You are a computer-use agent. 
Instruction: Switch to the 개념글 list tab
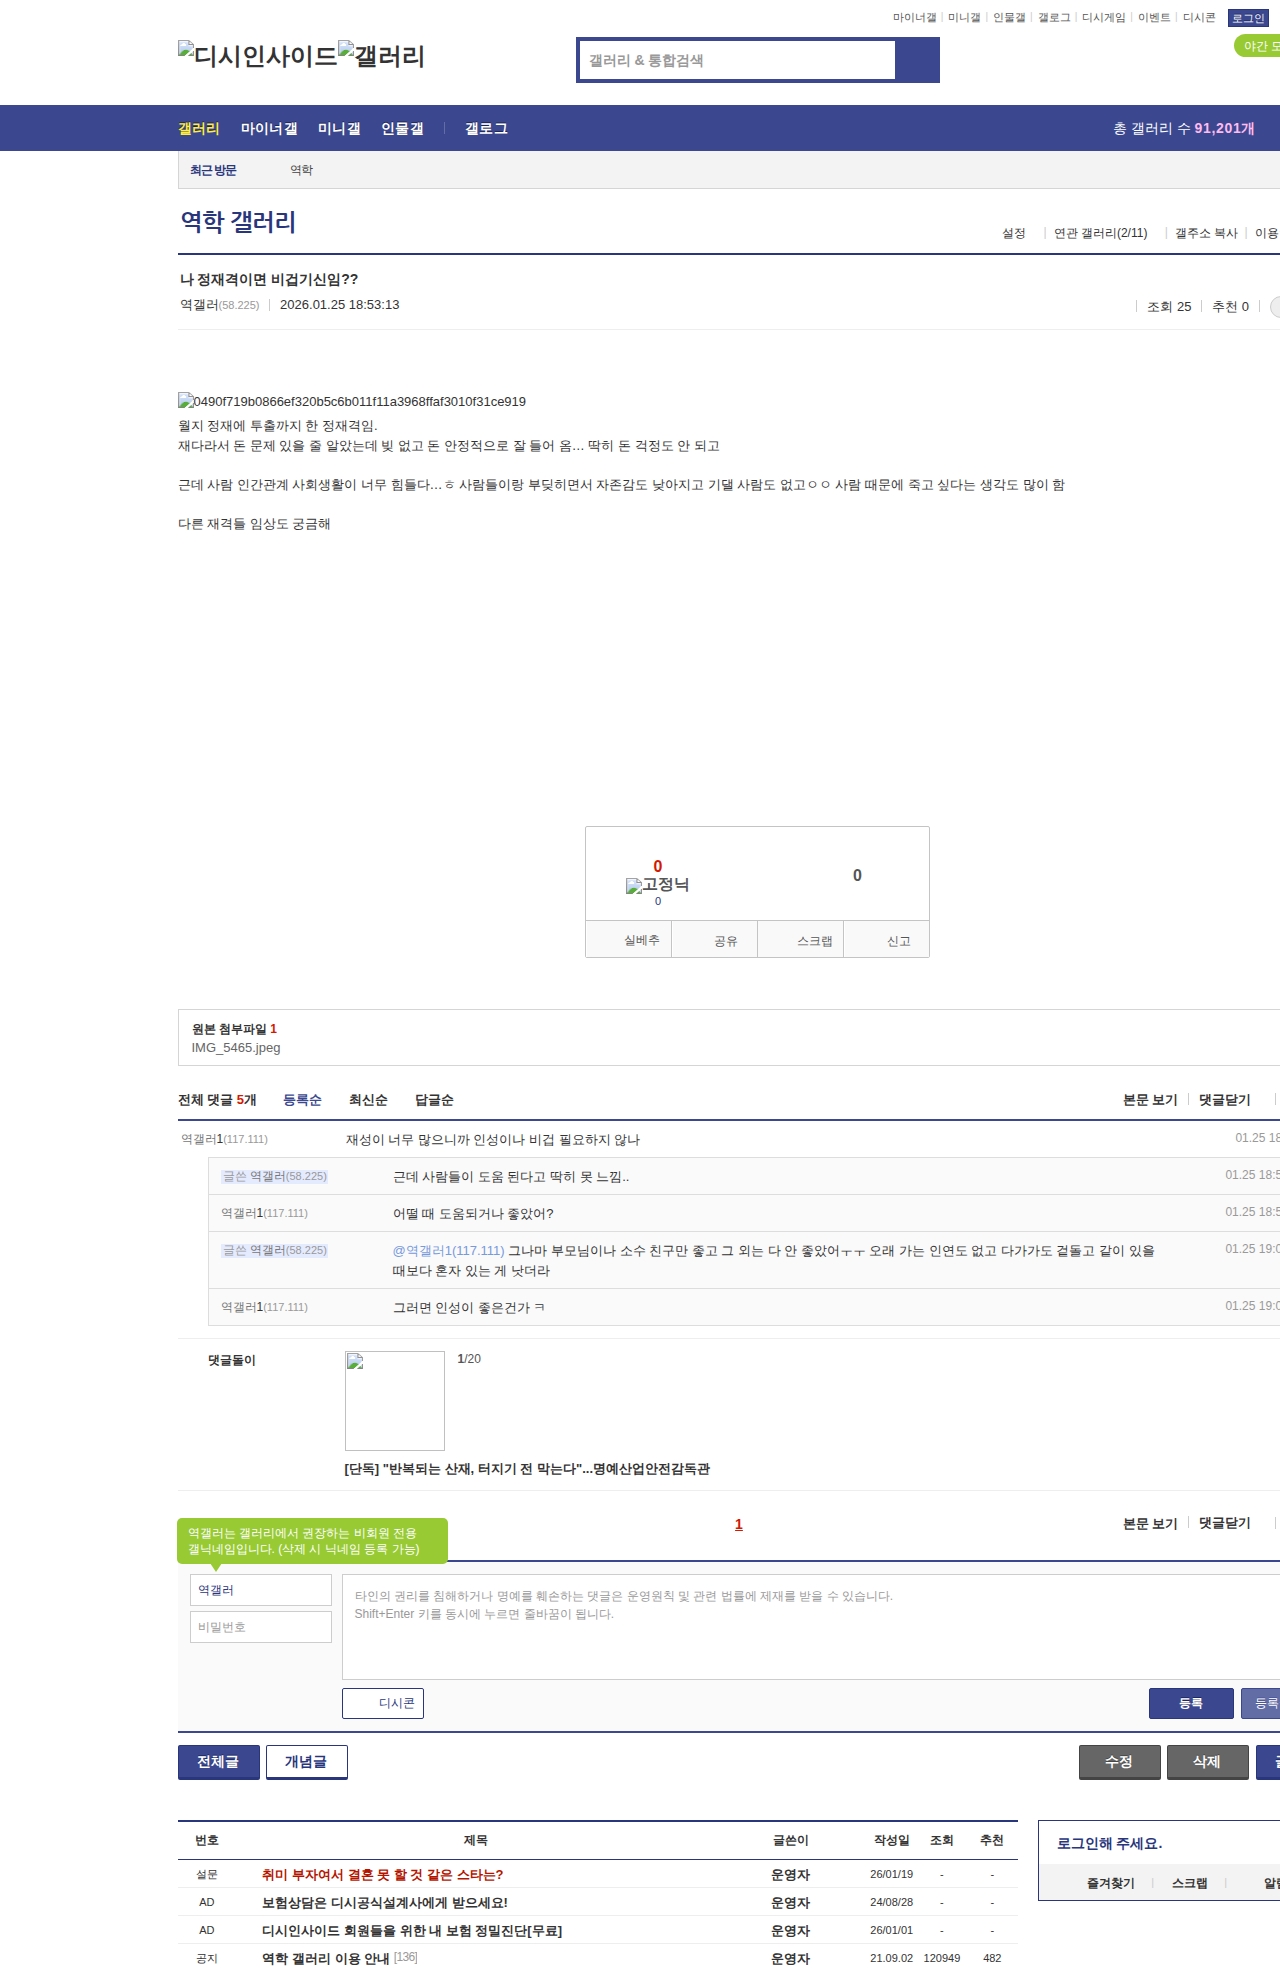coord(307,1762)
